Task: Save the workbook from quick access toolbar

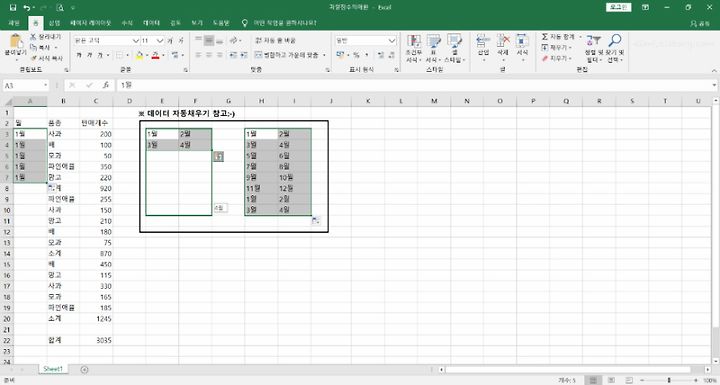Action: coord(13,7)
